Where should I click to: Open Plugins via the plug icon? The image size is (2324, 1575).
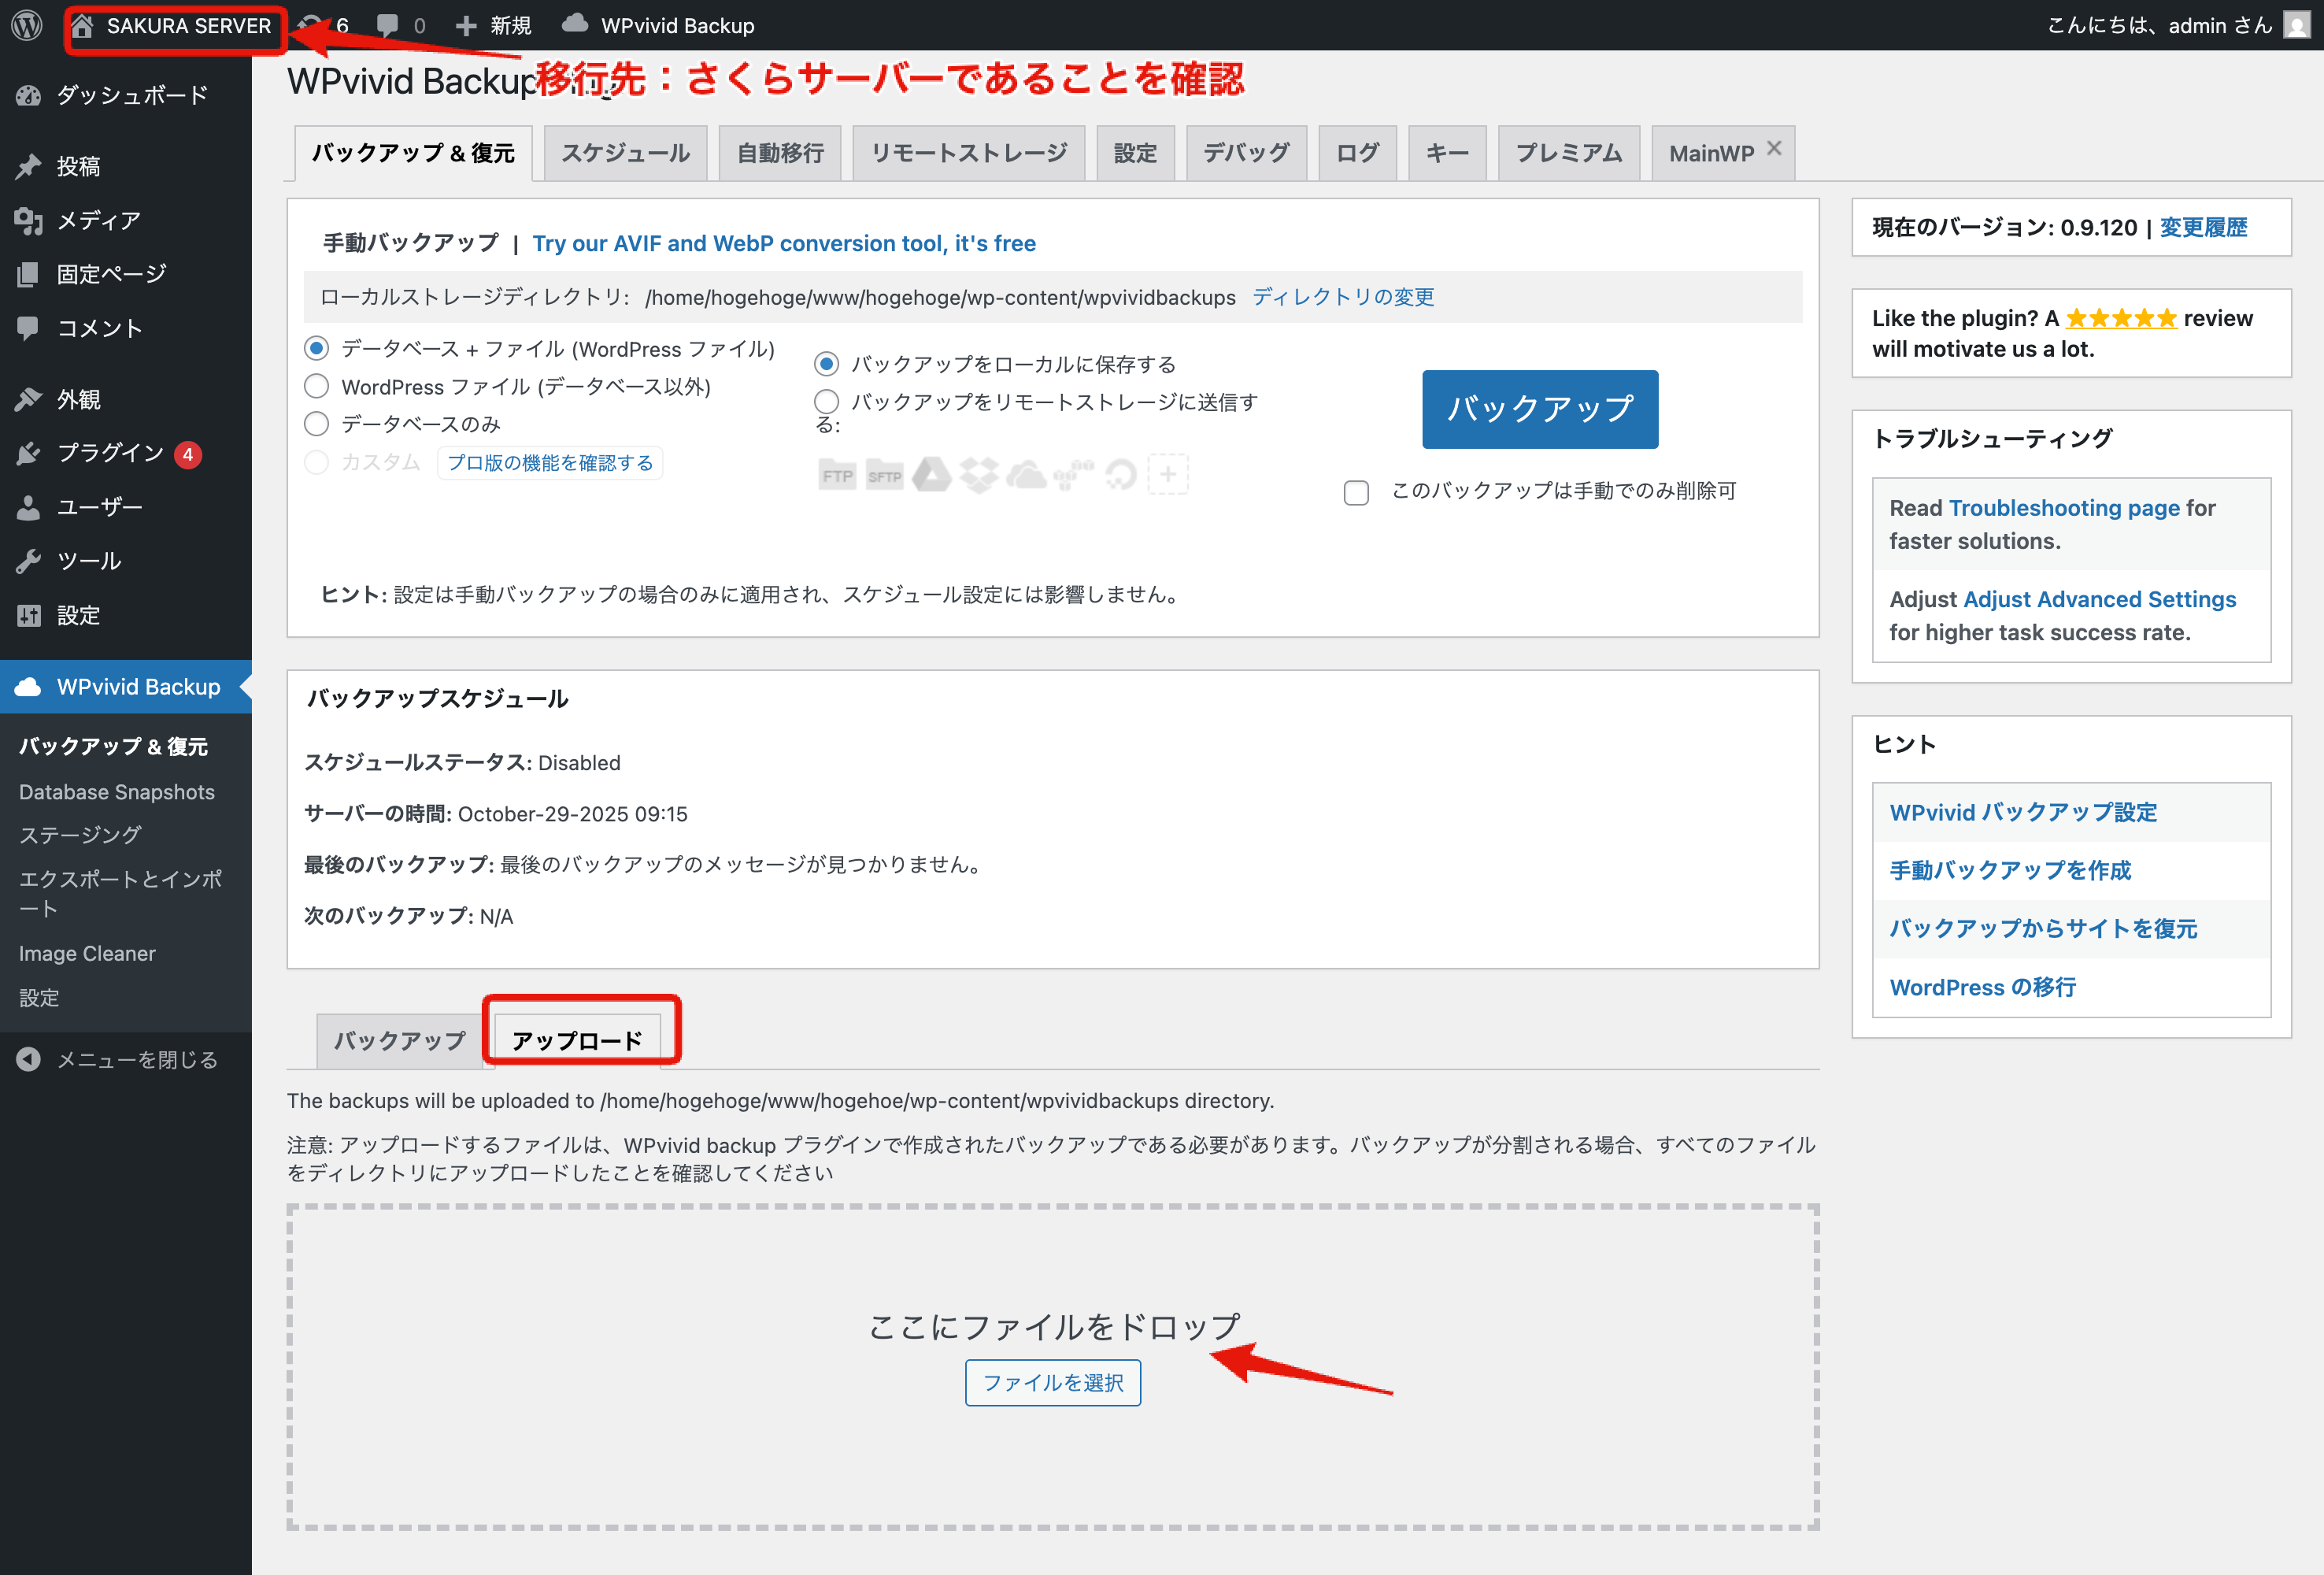click(x=28, y=453)
